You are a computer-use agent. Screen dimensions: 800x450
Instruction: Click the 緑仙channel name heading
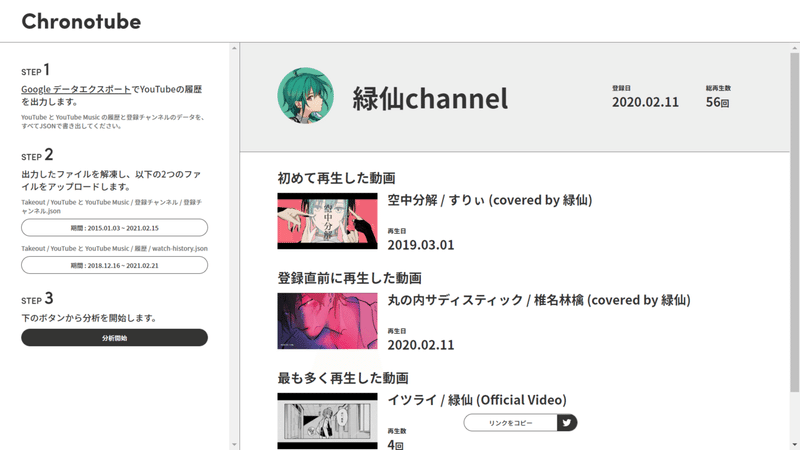point(430,98)
